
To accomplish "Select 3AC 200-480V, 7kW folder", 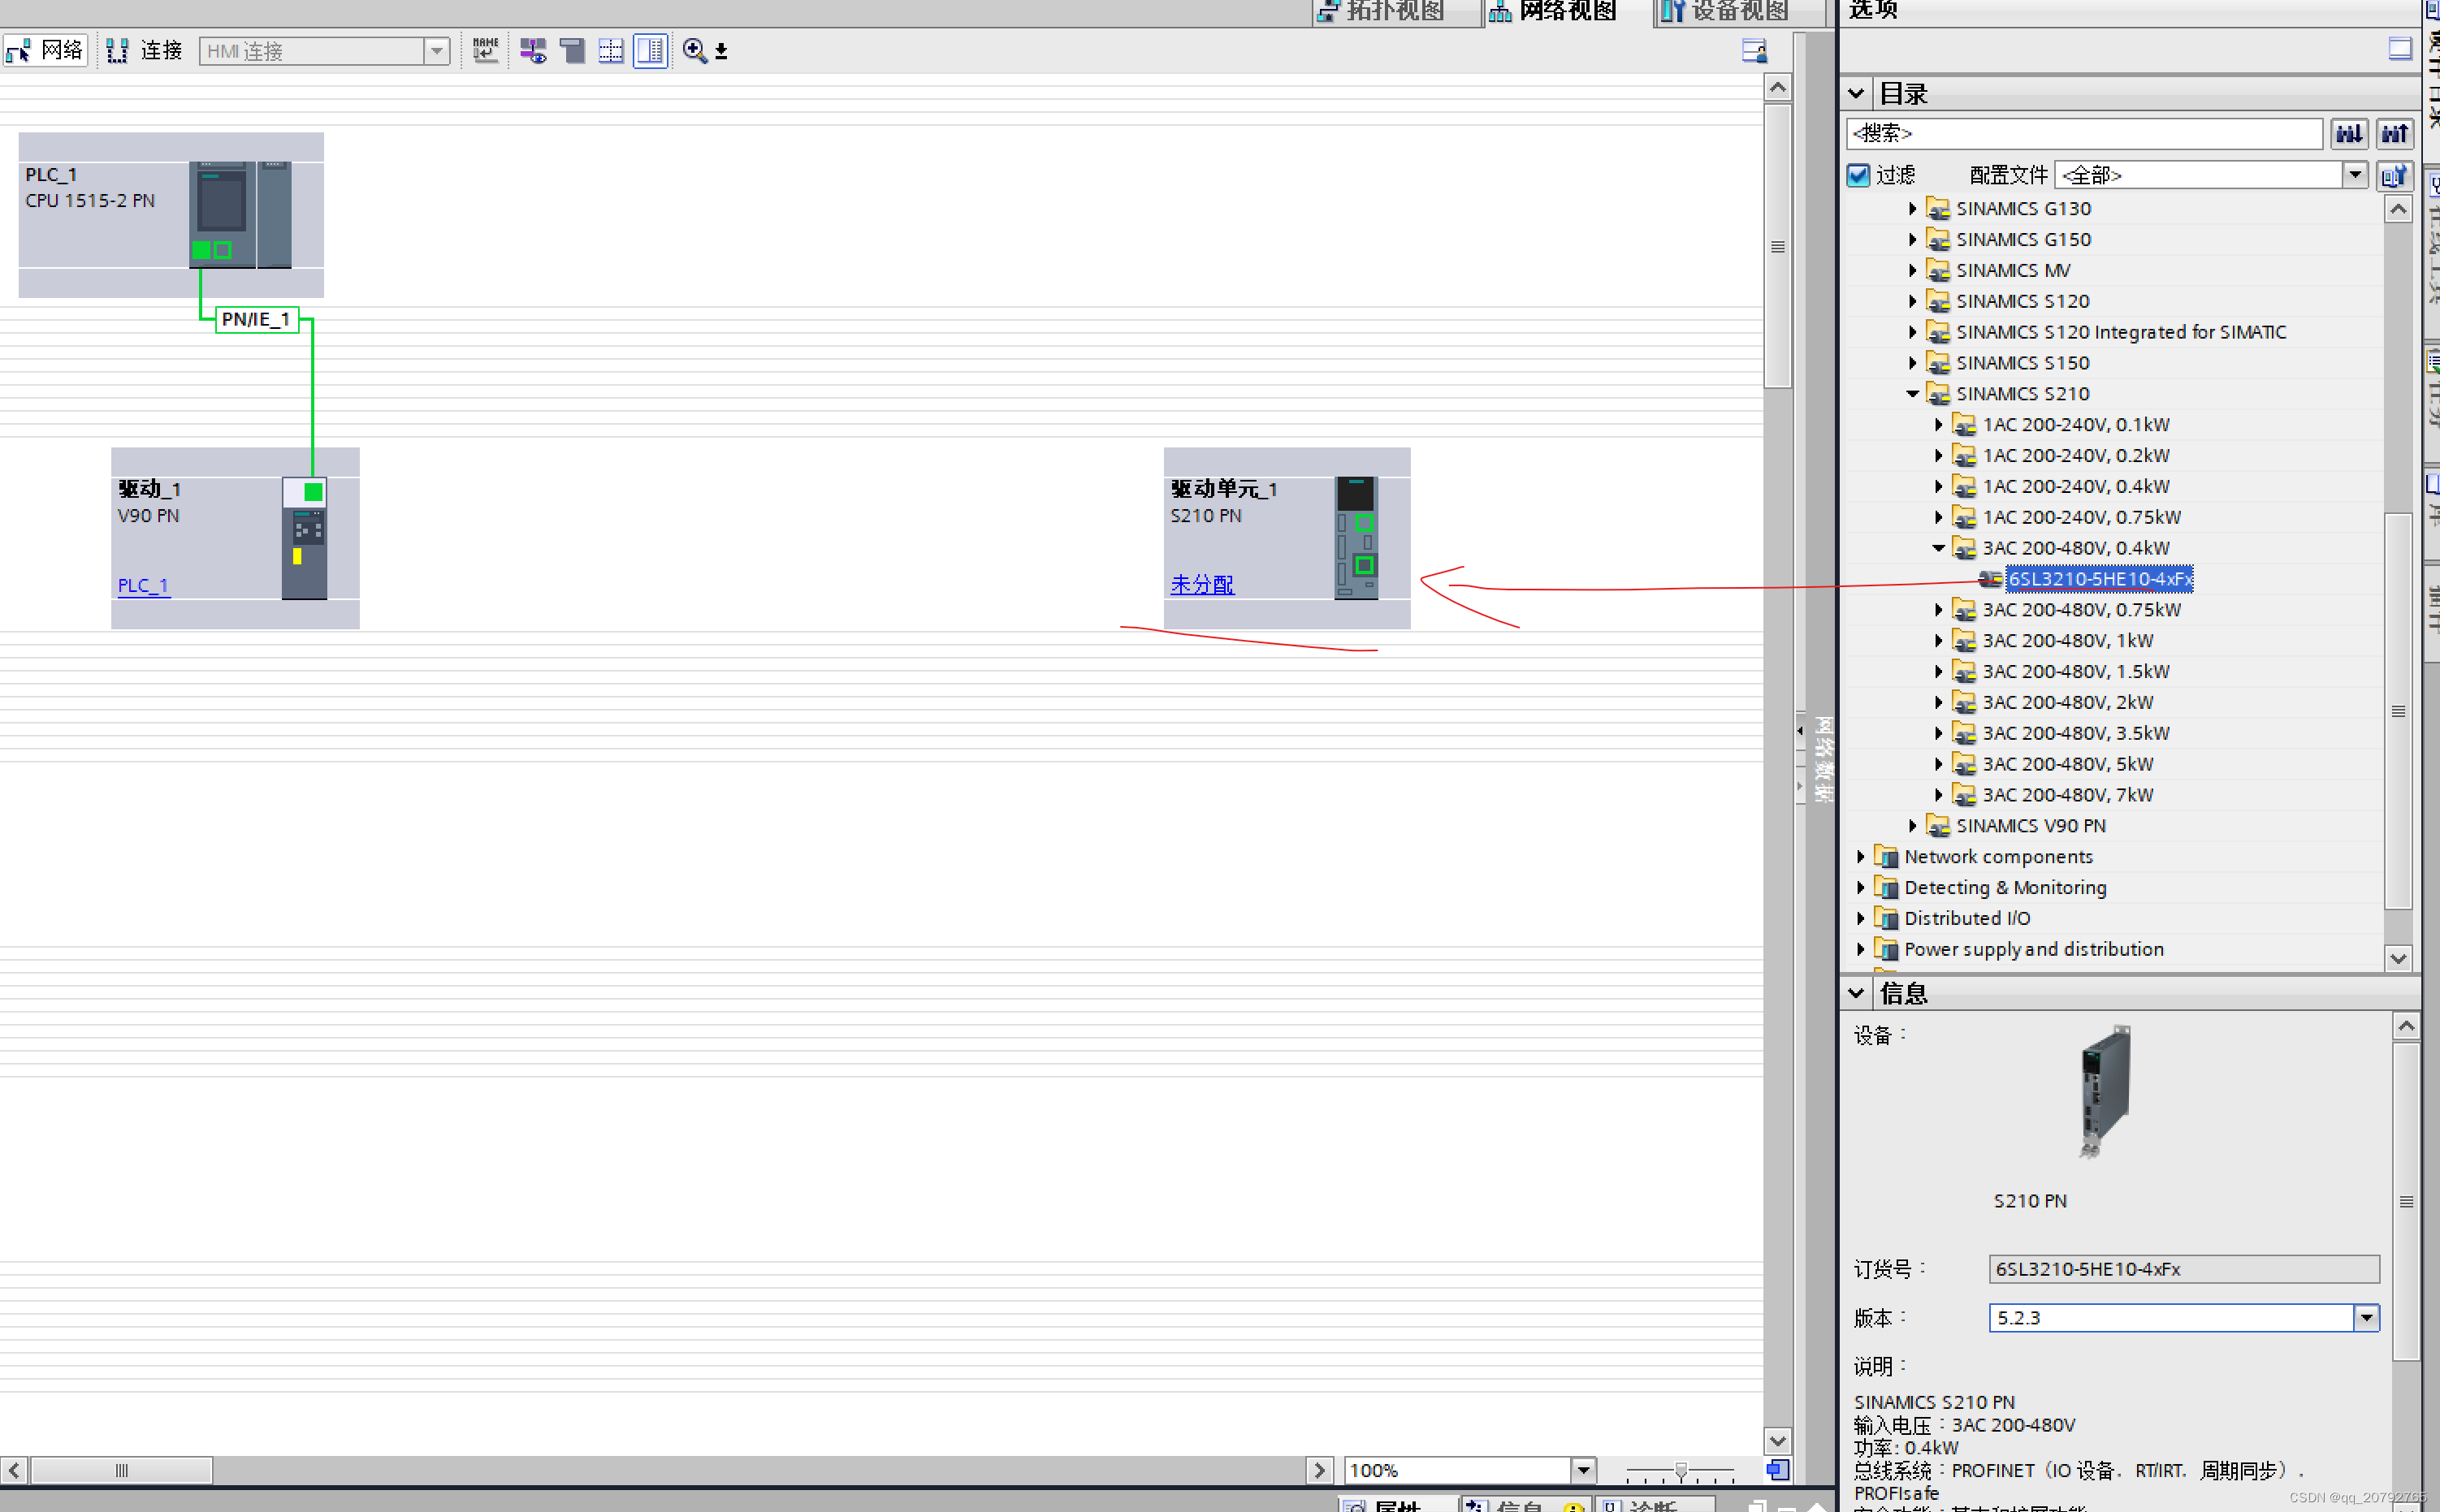I will (2067, 795).
